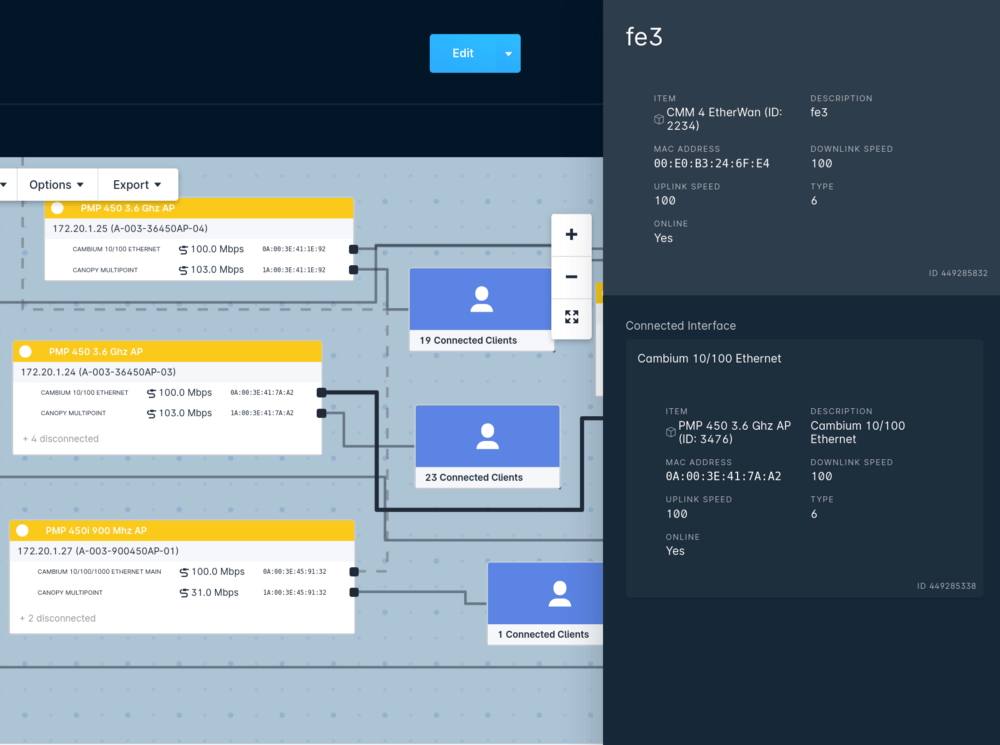Click the zoom in plus icon
The height and width of the screenshot is (745, 1000).
571,234
